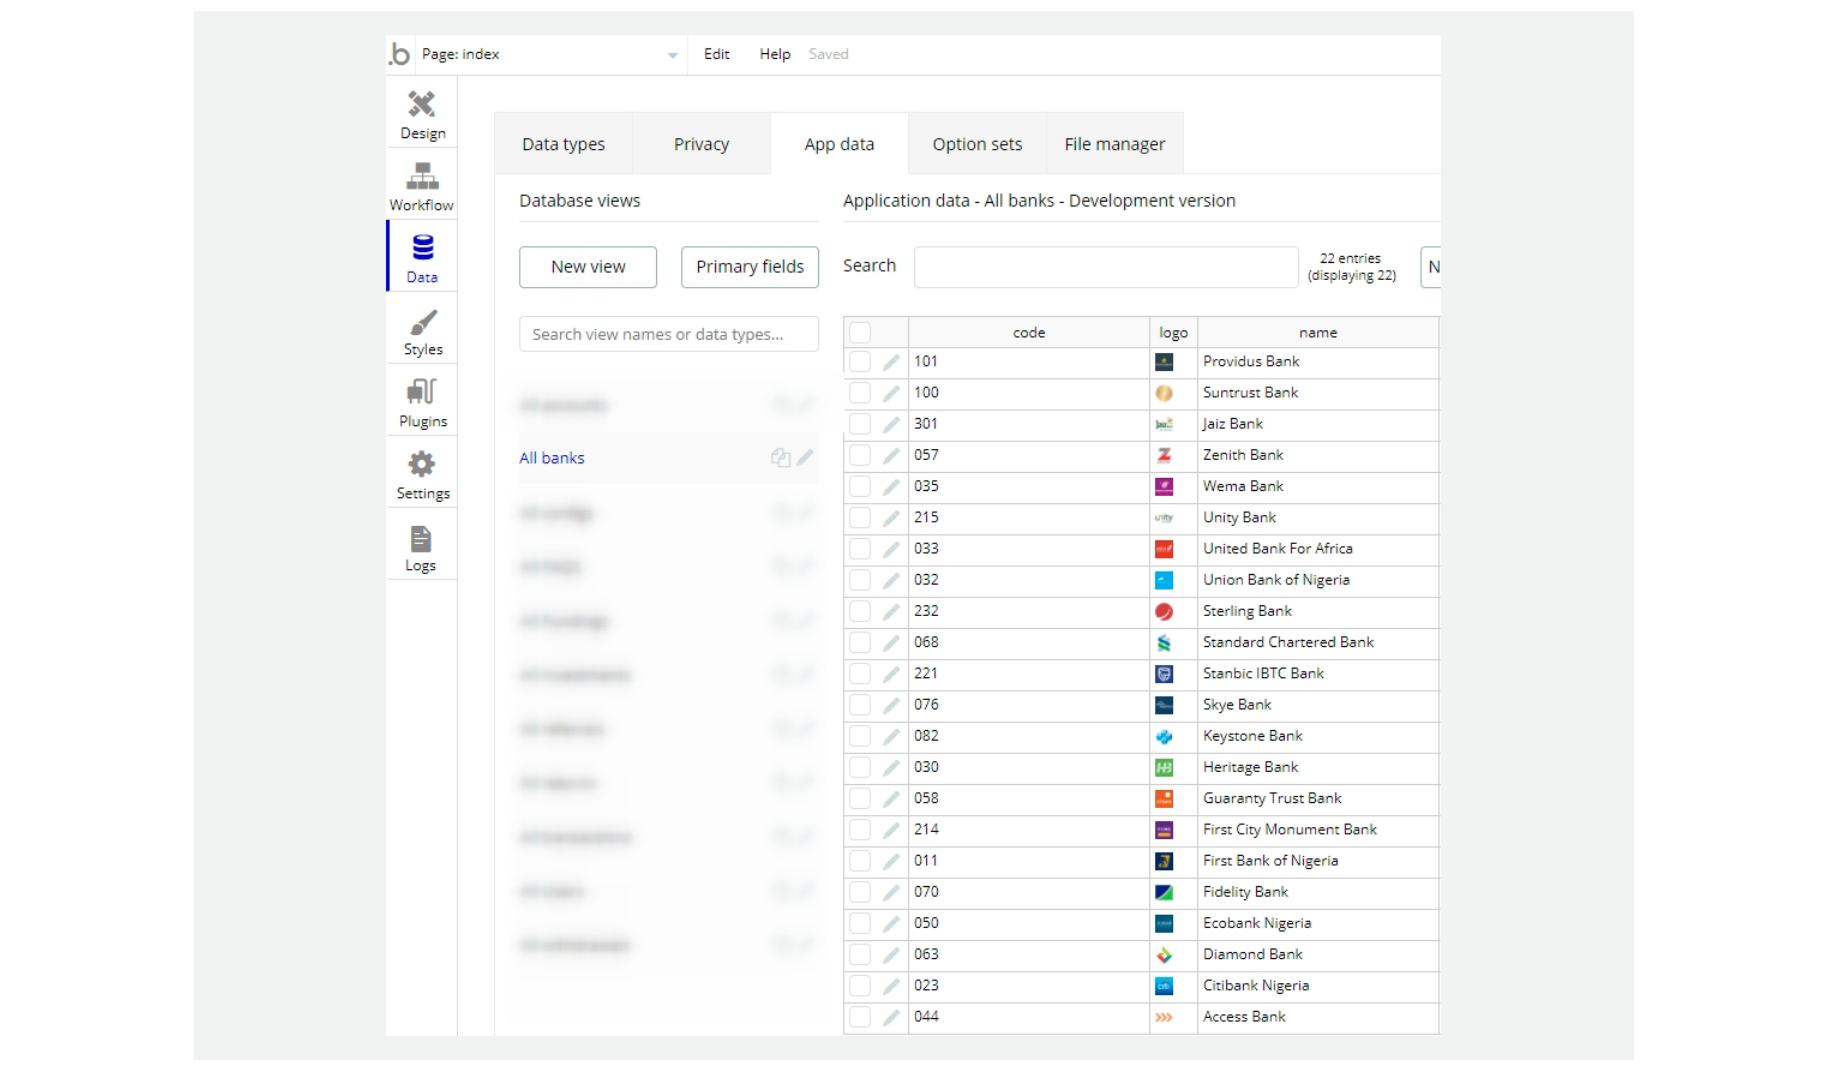Expand the Page: index dropdown
Screen dimensions: 1830x1066
tap(672, 55)
